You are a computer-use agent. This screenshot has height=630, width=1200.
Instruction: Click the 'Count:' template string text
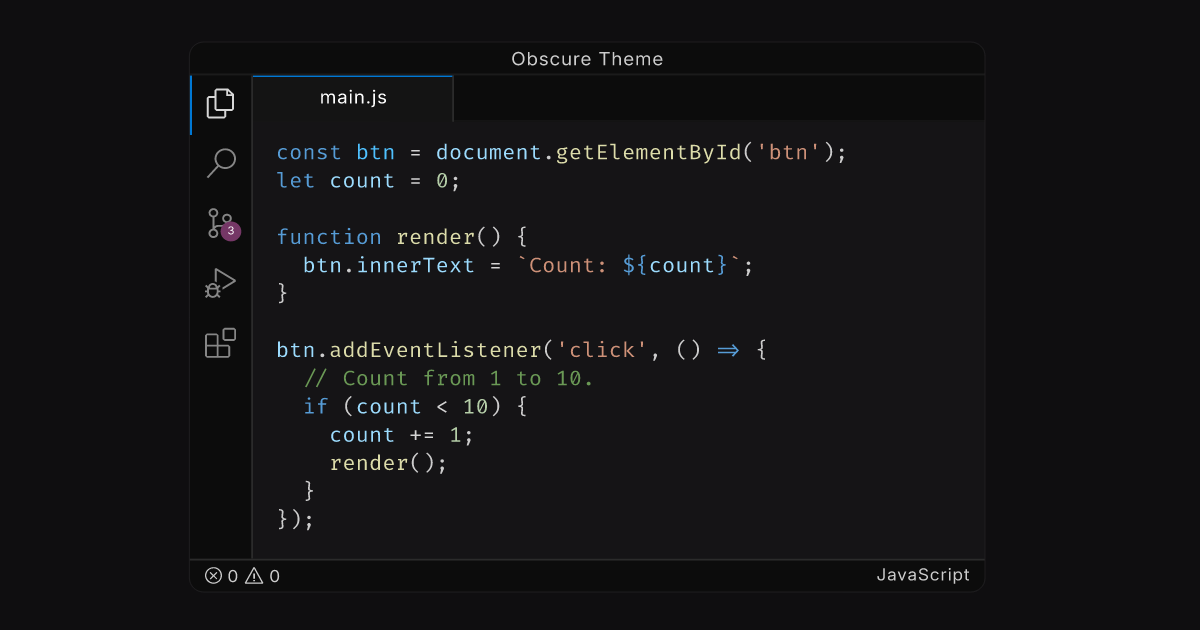pos(569,265)
